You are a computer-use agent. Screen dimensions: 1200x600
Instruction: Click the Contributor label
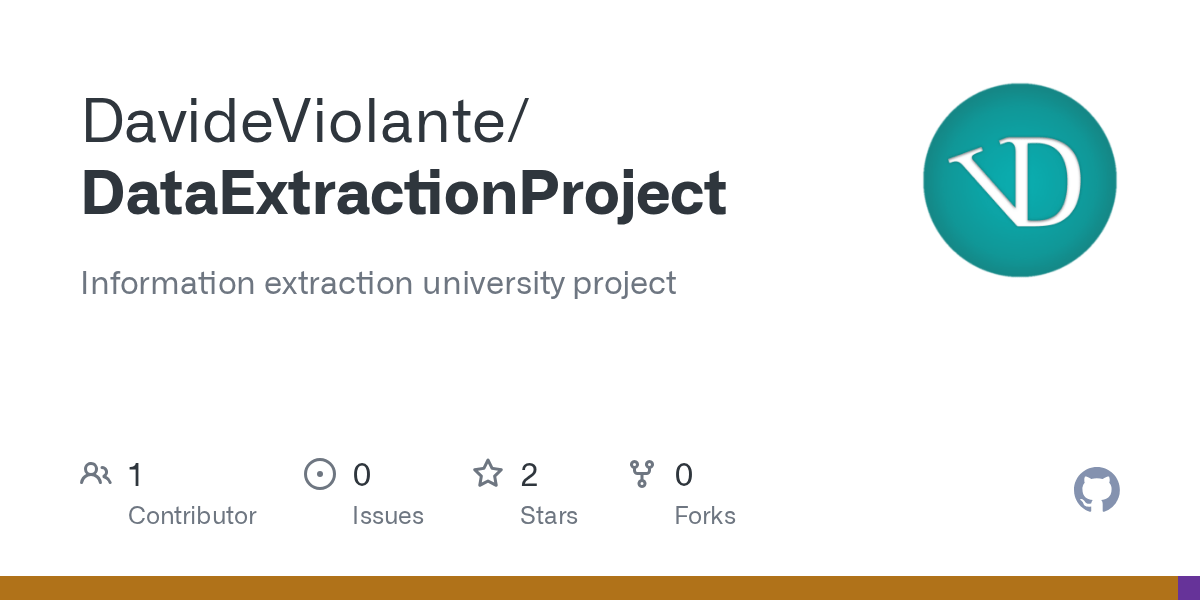click(192, 516)
